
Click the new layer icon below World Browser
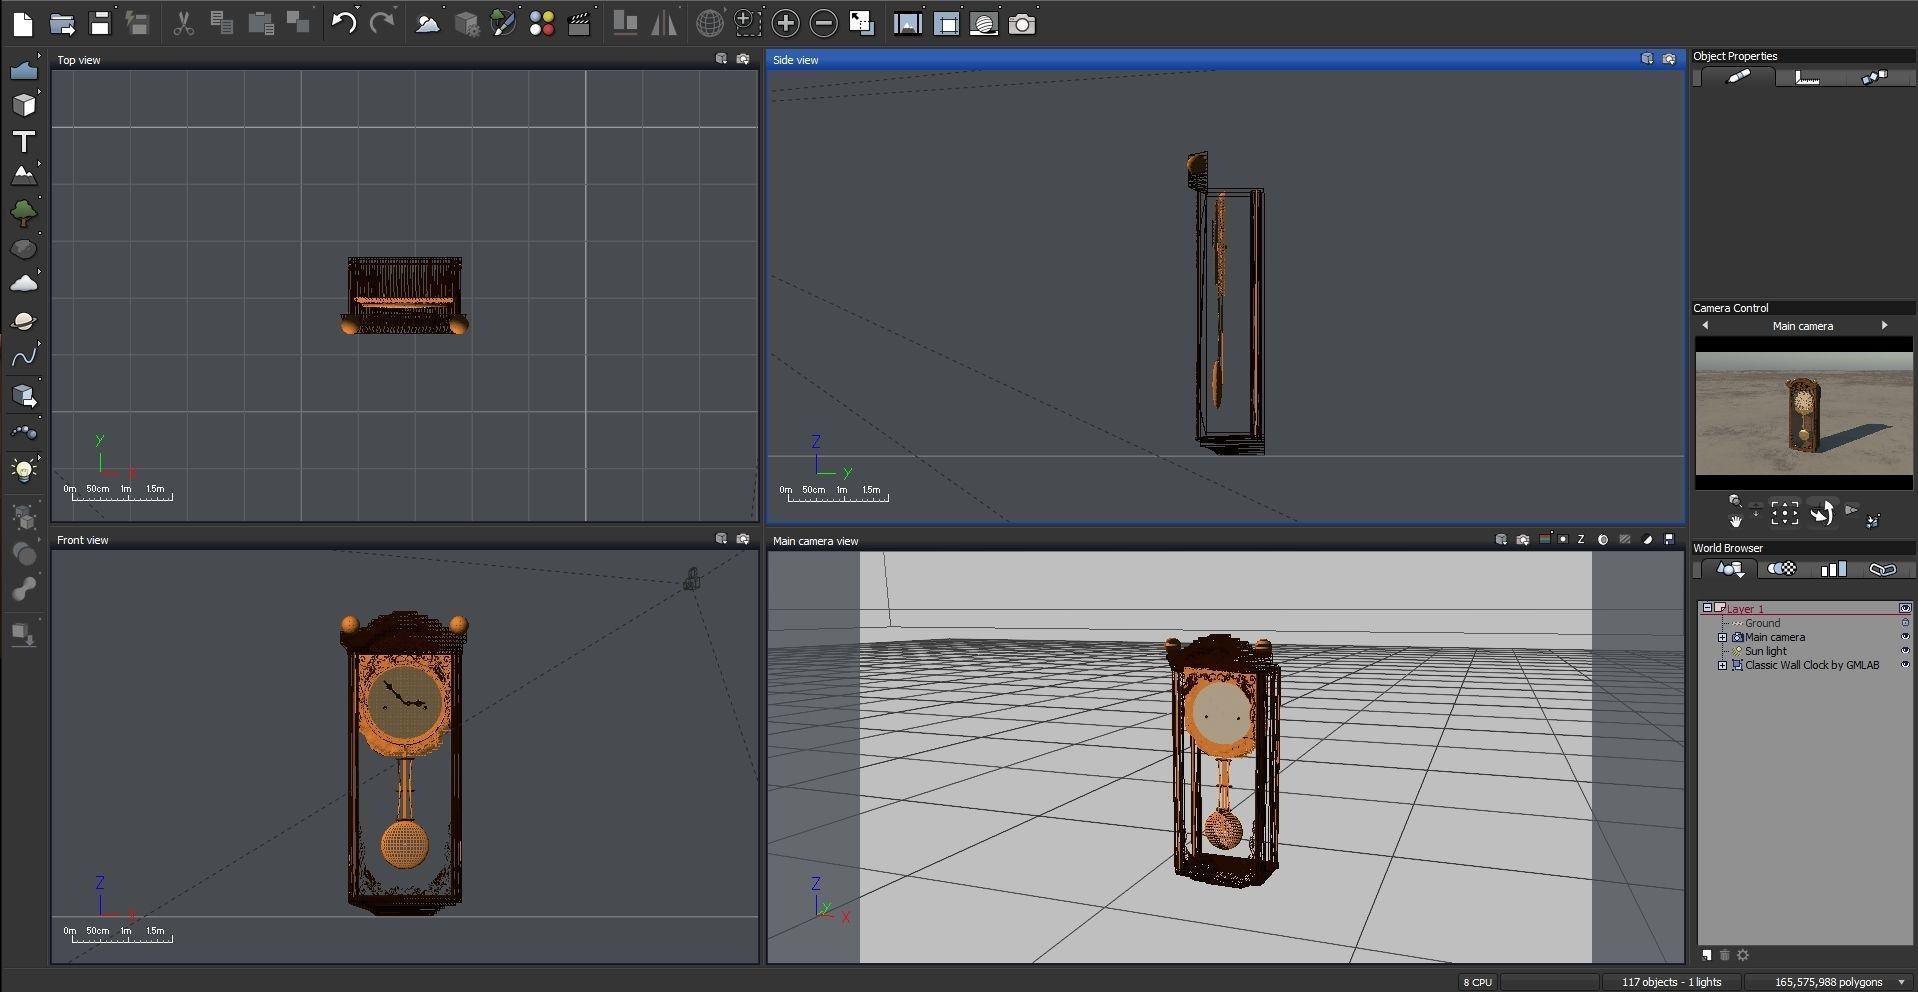click(1707, 955)
